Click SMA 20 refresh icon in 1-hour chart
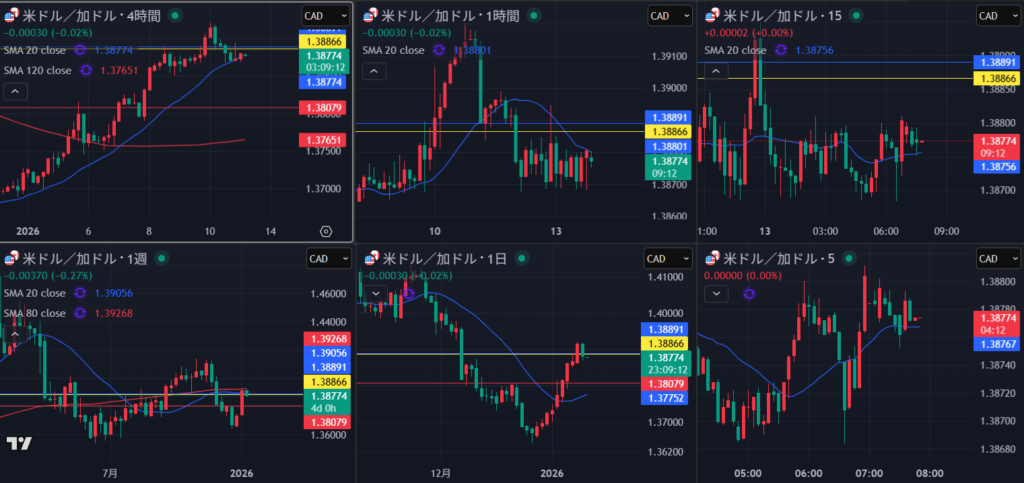Image resolution: width=1024 pixels, height=483 pixels. click(x=440, y=49)
